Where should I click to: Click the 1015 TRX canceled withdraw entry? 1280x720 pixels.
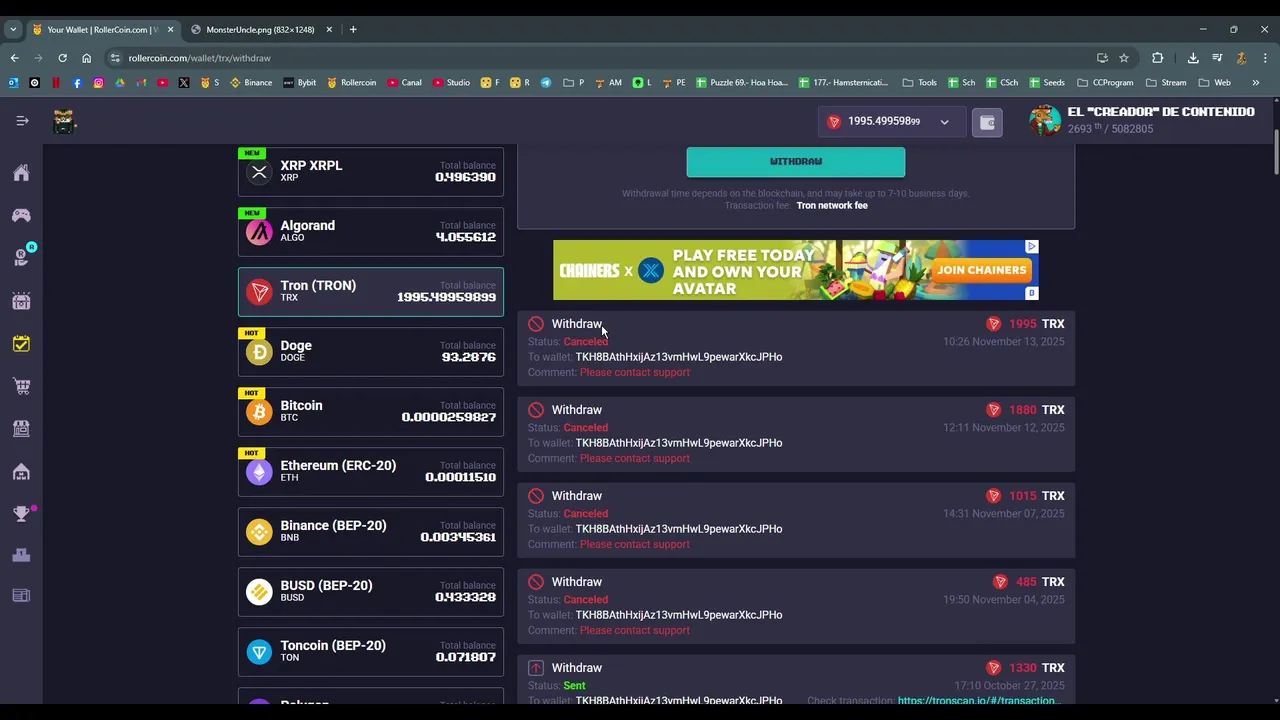click(796, 519)
